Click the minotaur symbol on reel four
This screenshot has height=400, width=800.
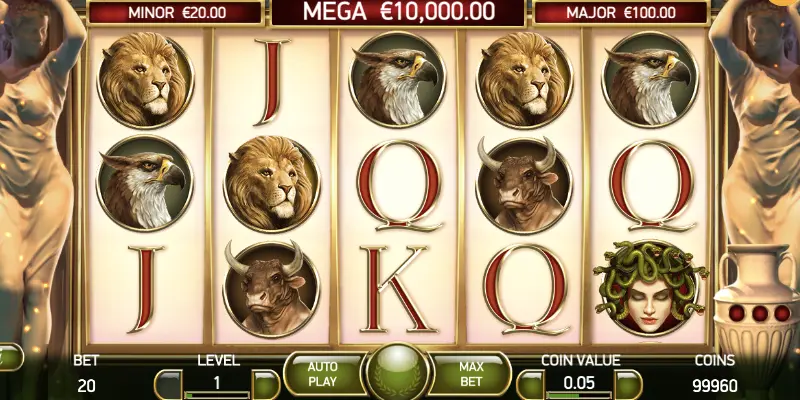click(x=524, y=185)
